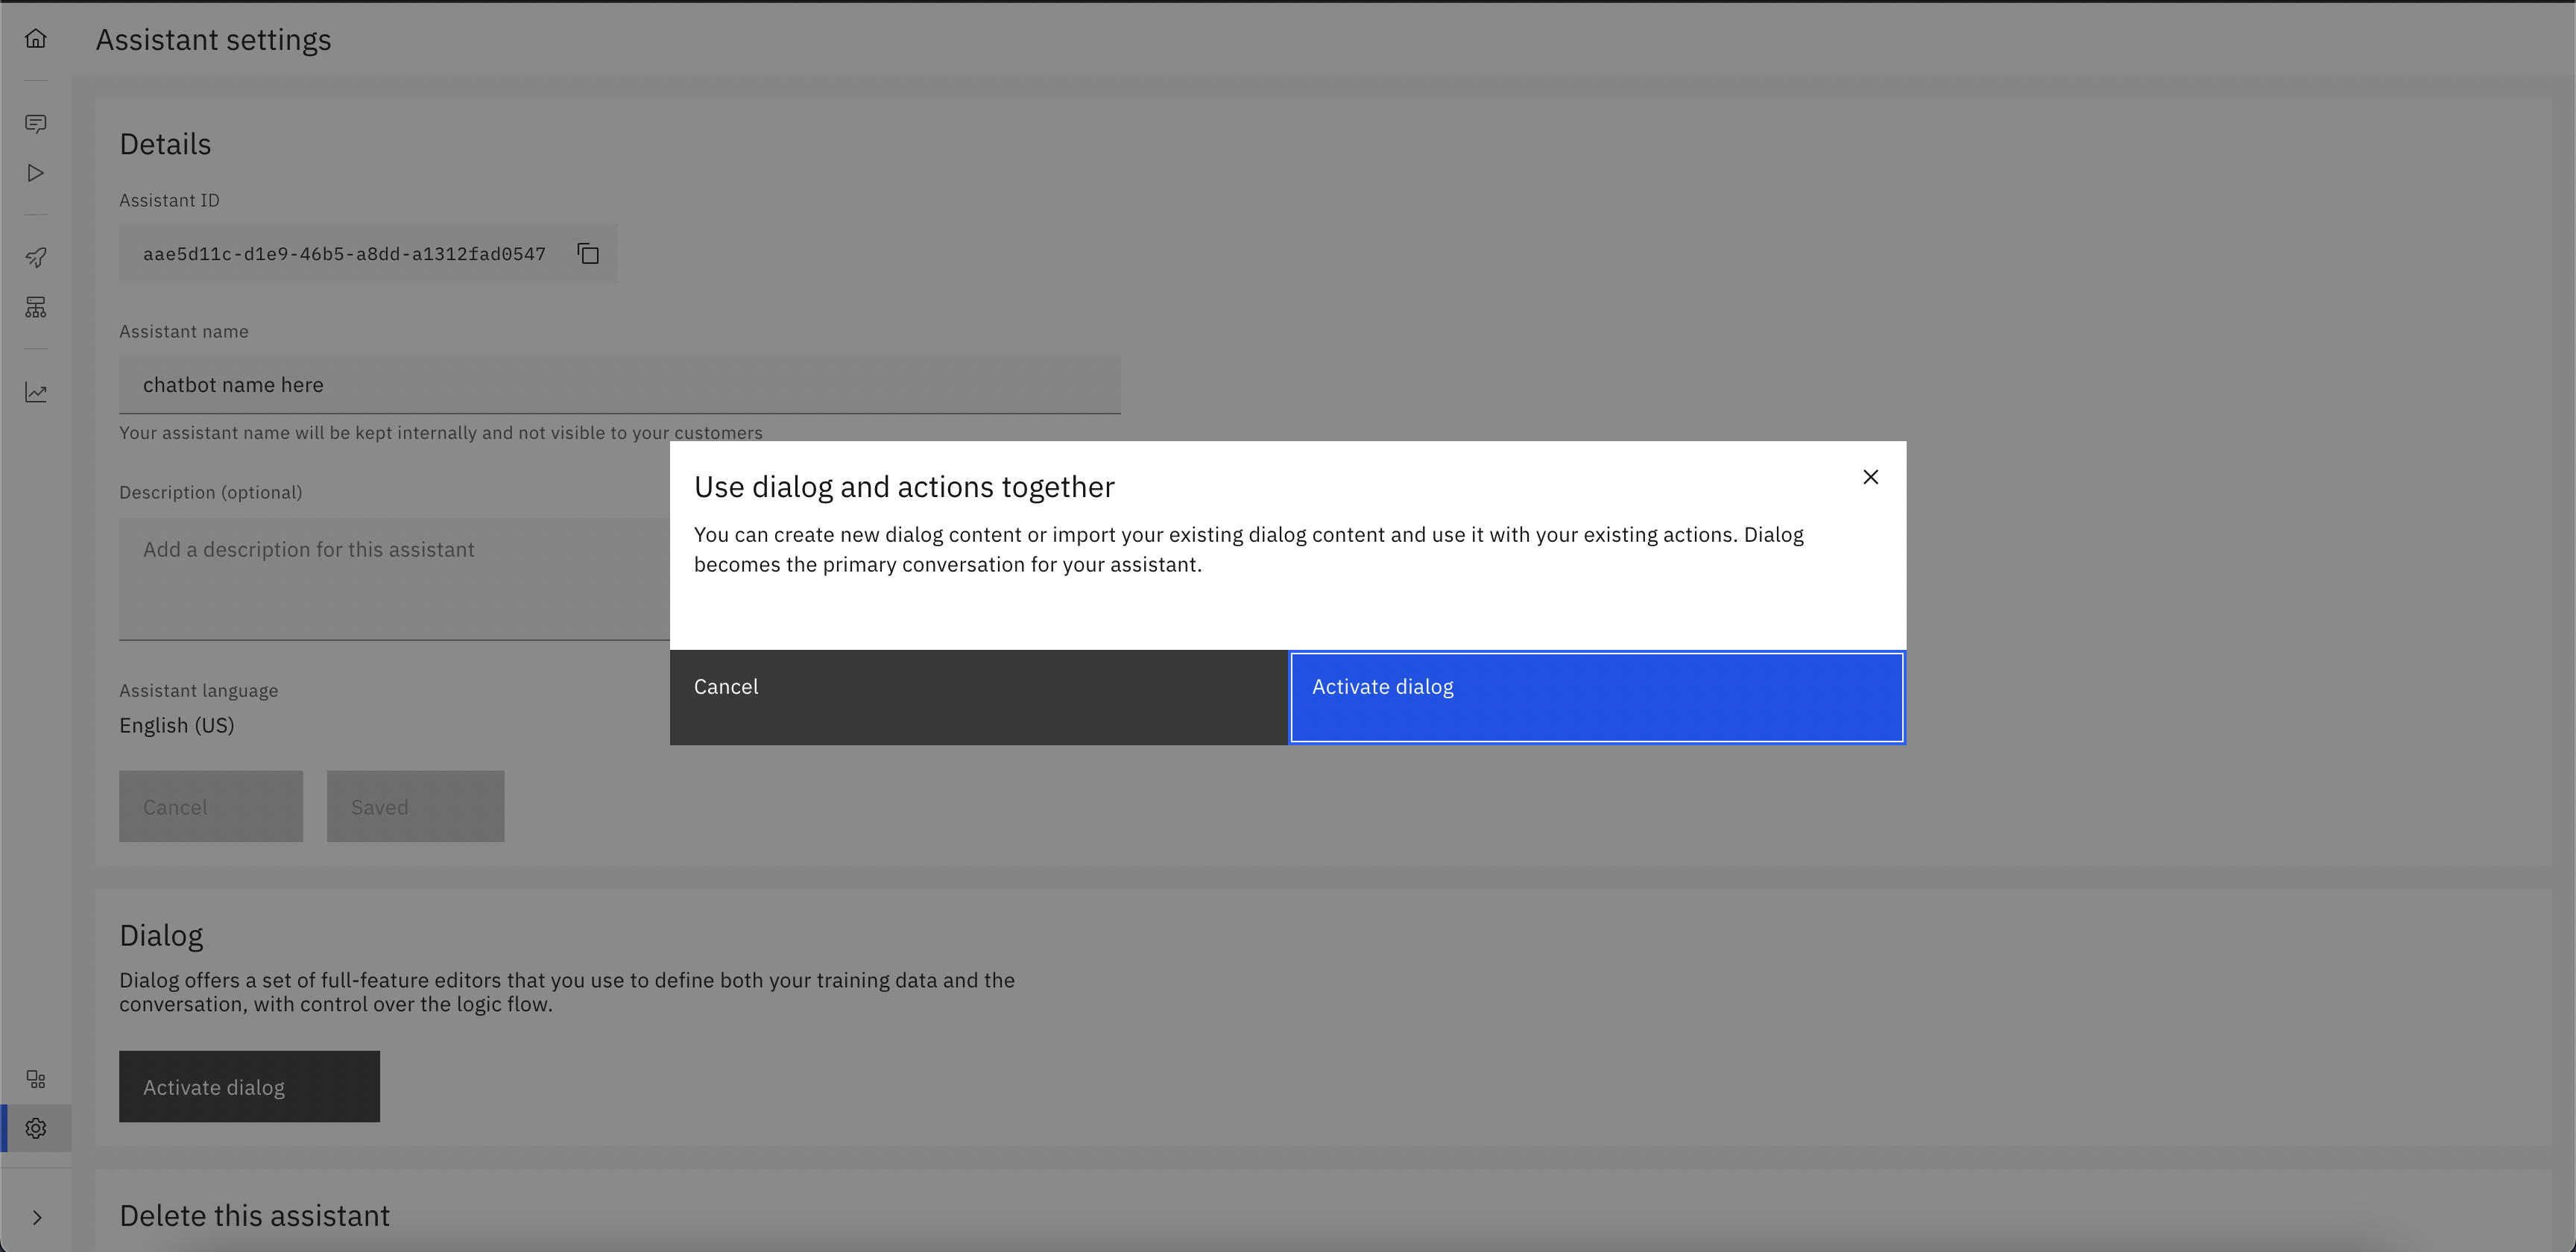Image resolution: width=2576 pixels, height=1252 pixels.
Task: Click the Assistant ID value field
Action: 344,254
